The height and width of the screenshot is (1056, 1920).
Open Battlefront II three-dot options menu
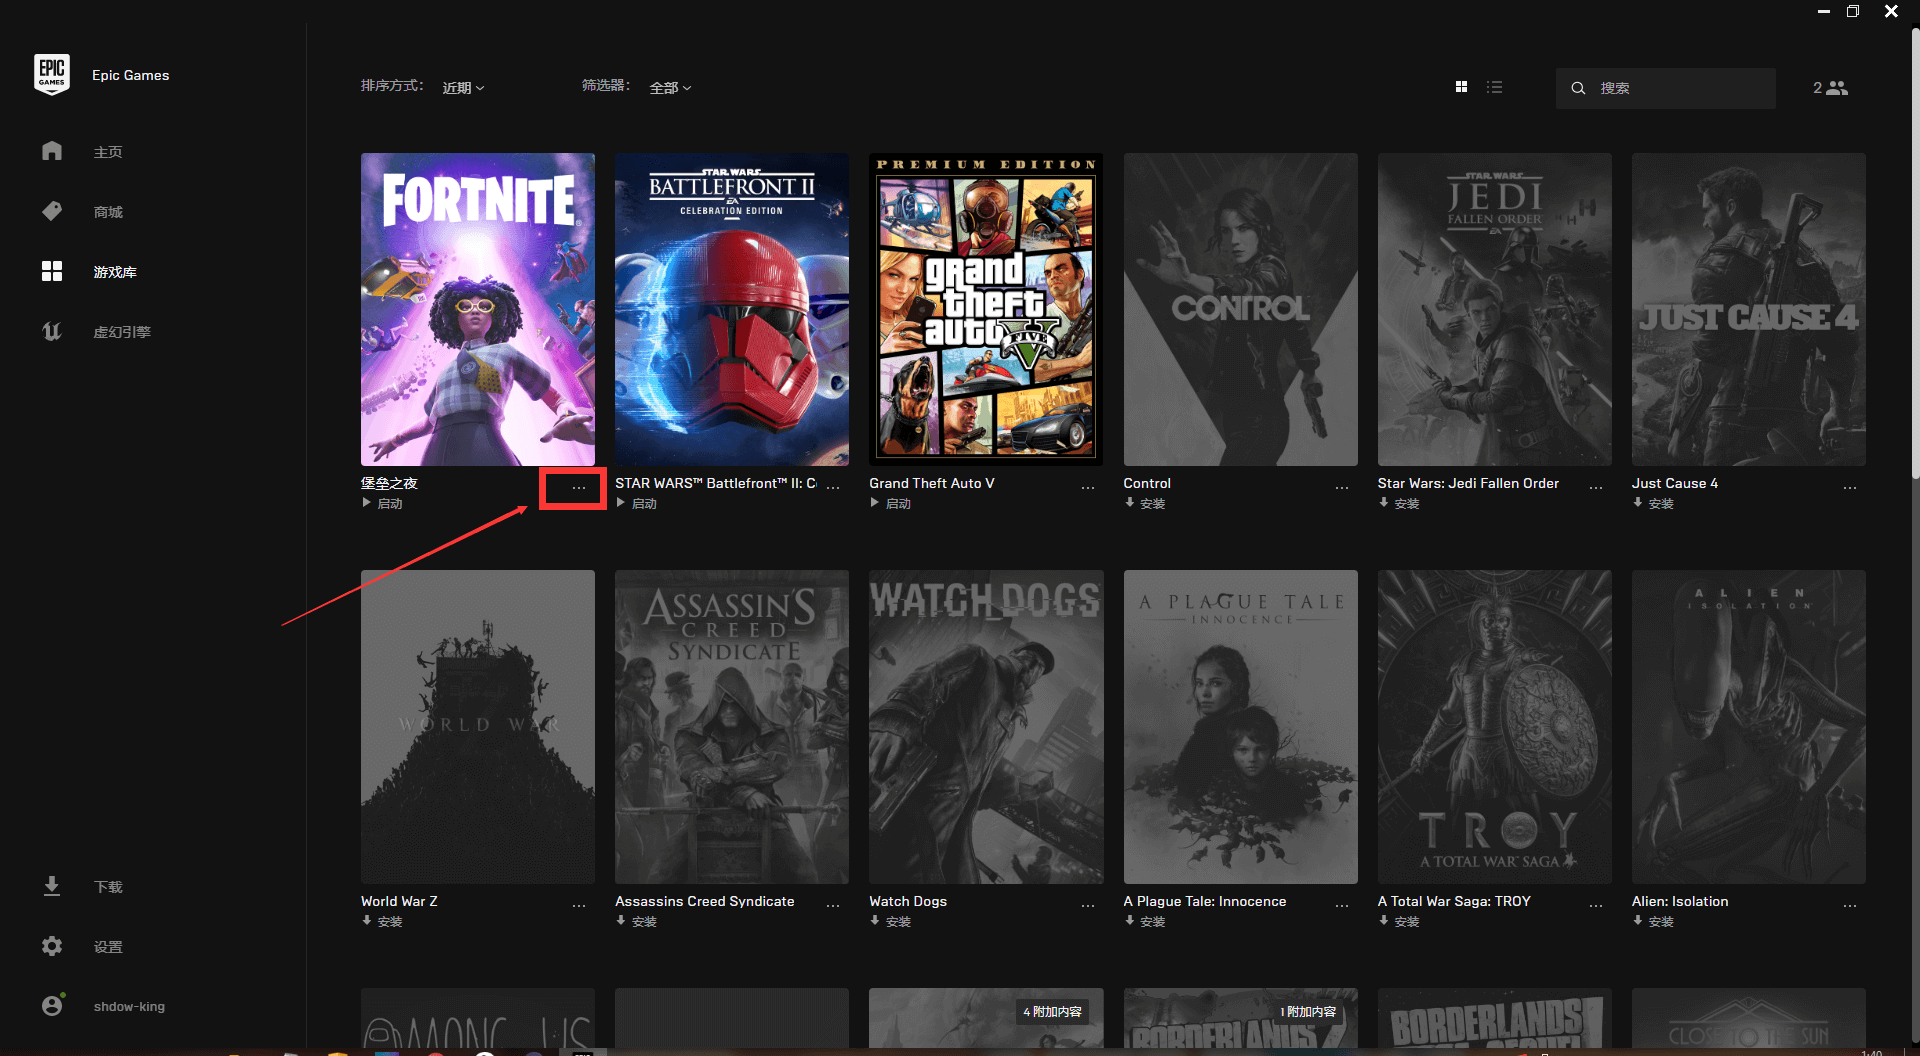(x=833, y=487)
